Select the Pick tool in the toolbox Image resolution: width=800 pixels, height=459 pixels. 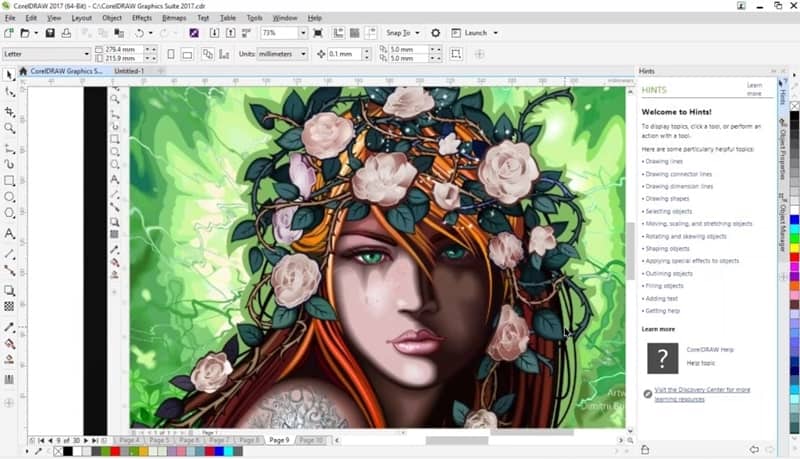9,75
